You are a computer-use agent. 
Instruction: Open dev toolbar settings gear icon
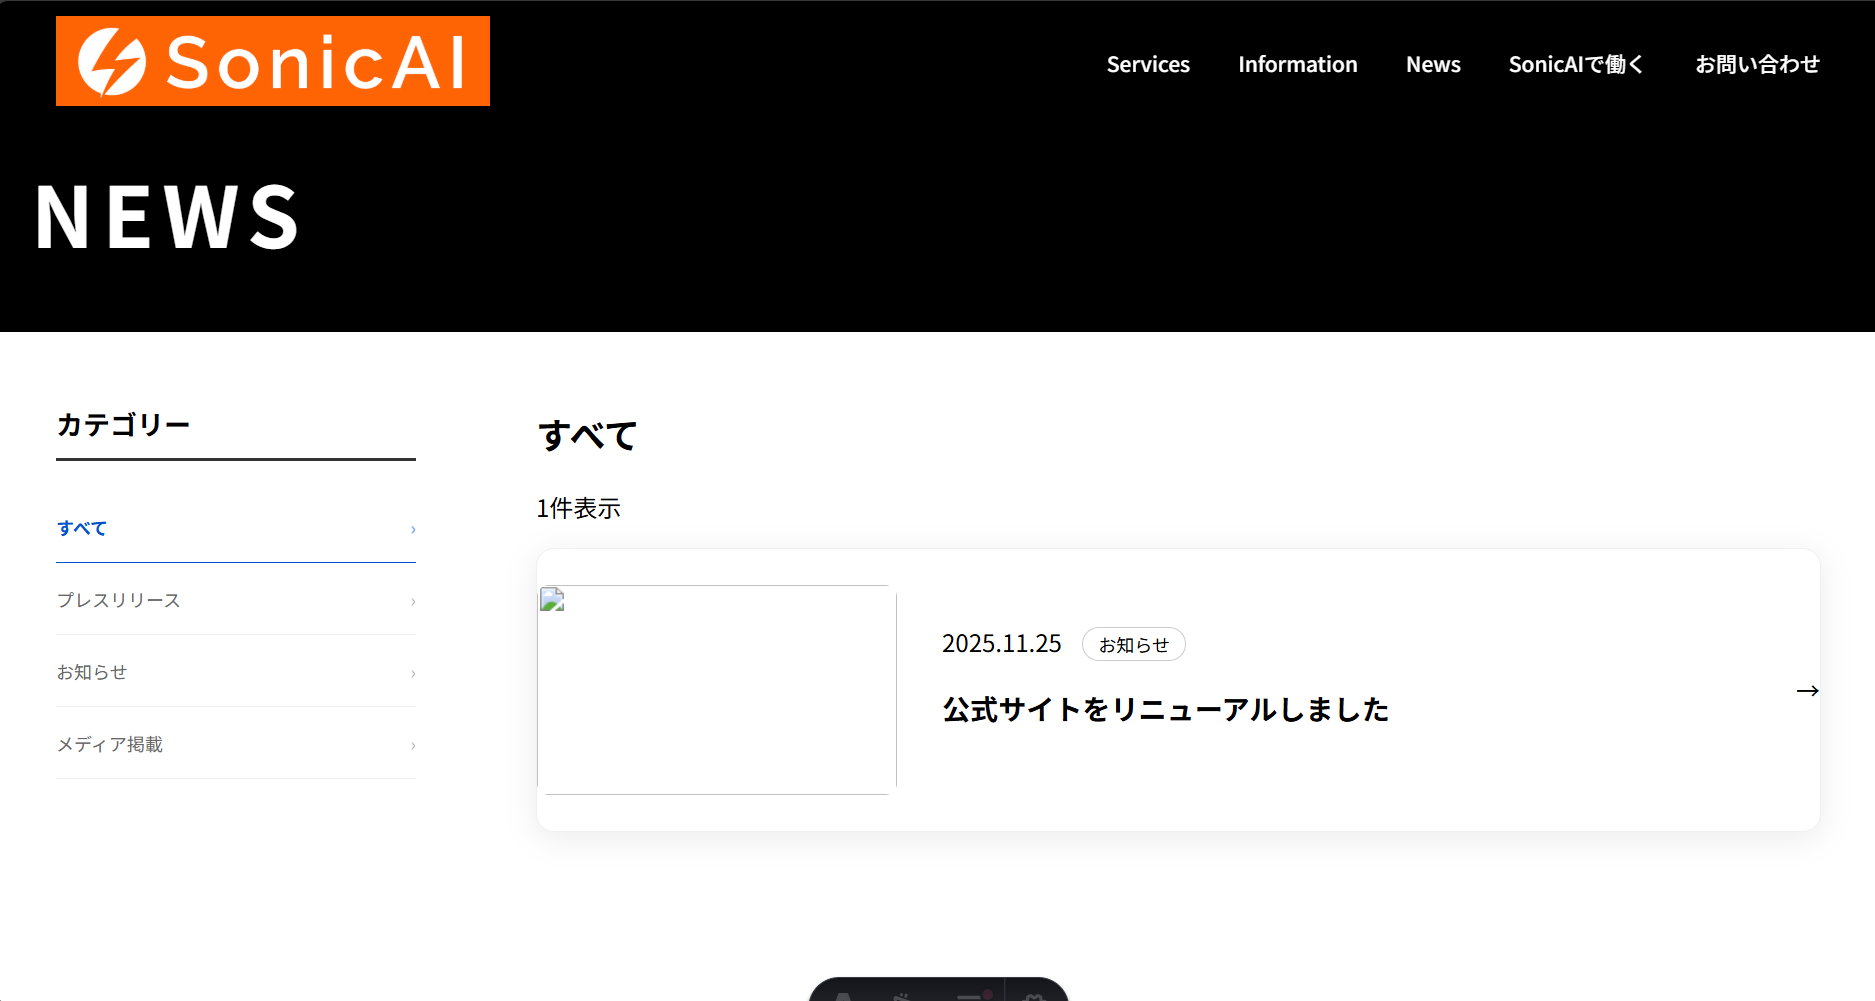click(1034, 995)
